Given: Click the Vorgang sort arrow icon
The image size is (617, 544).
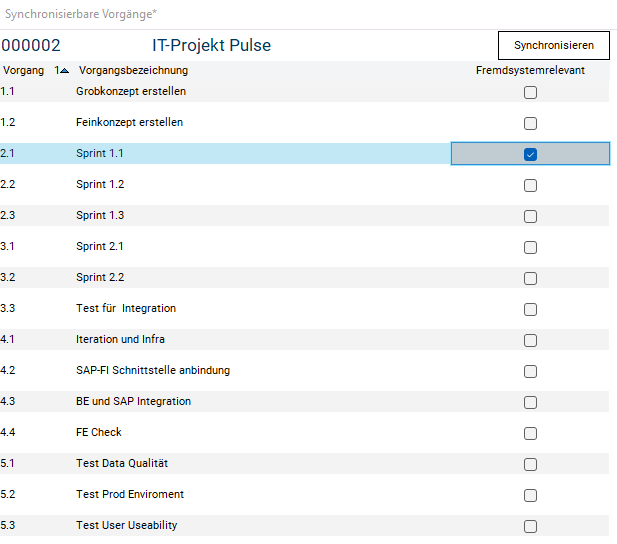Looking at the screenshot, I should [65, 70].
